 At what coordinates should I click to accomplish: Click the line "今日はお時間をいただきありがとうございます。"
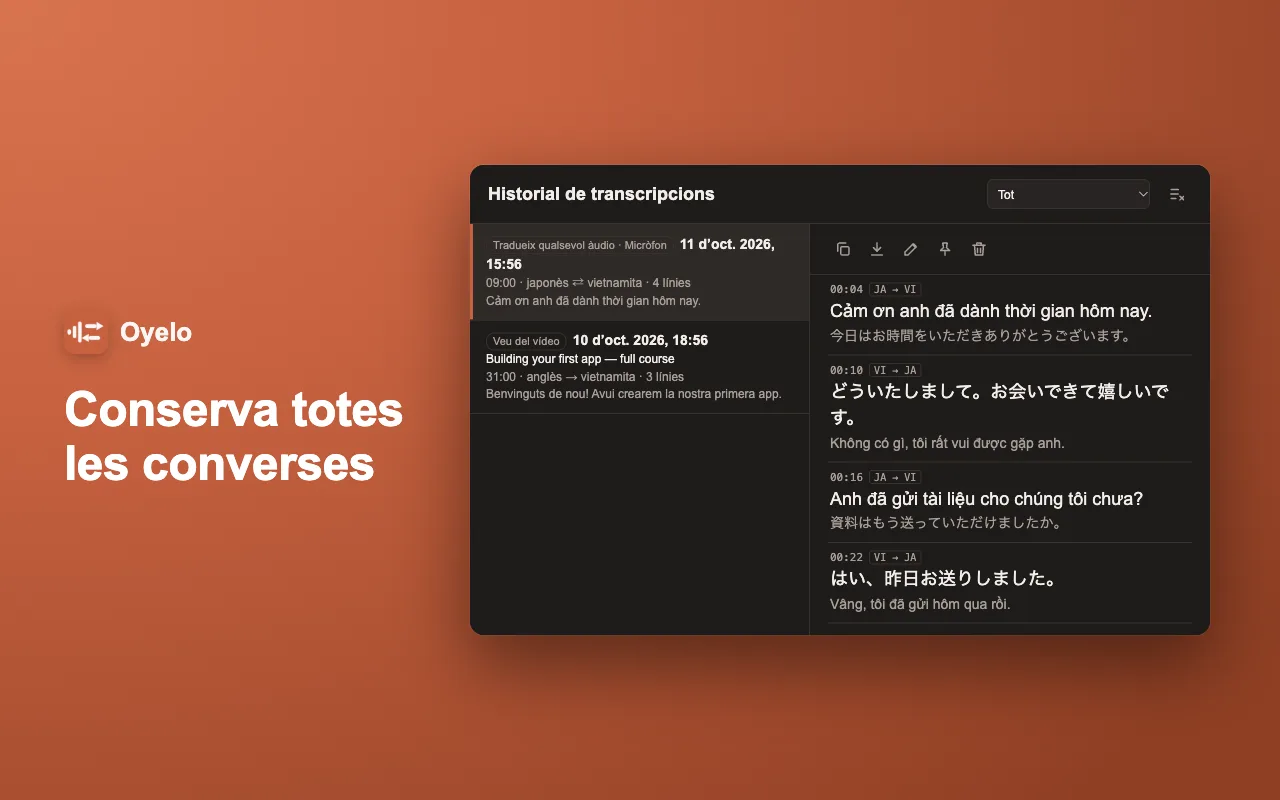[x=980, y=336]
